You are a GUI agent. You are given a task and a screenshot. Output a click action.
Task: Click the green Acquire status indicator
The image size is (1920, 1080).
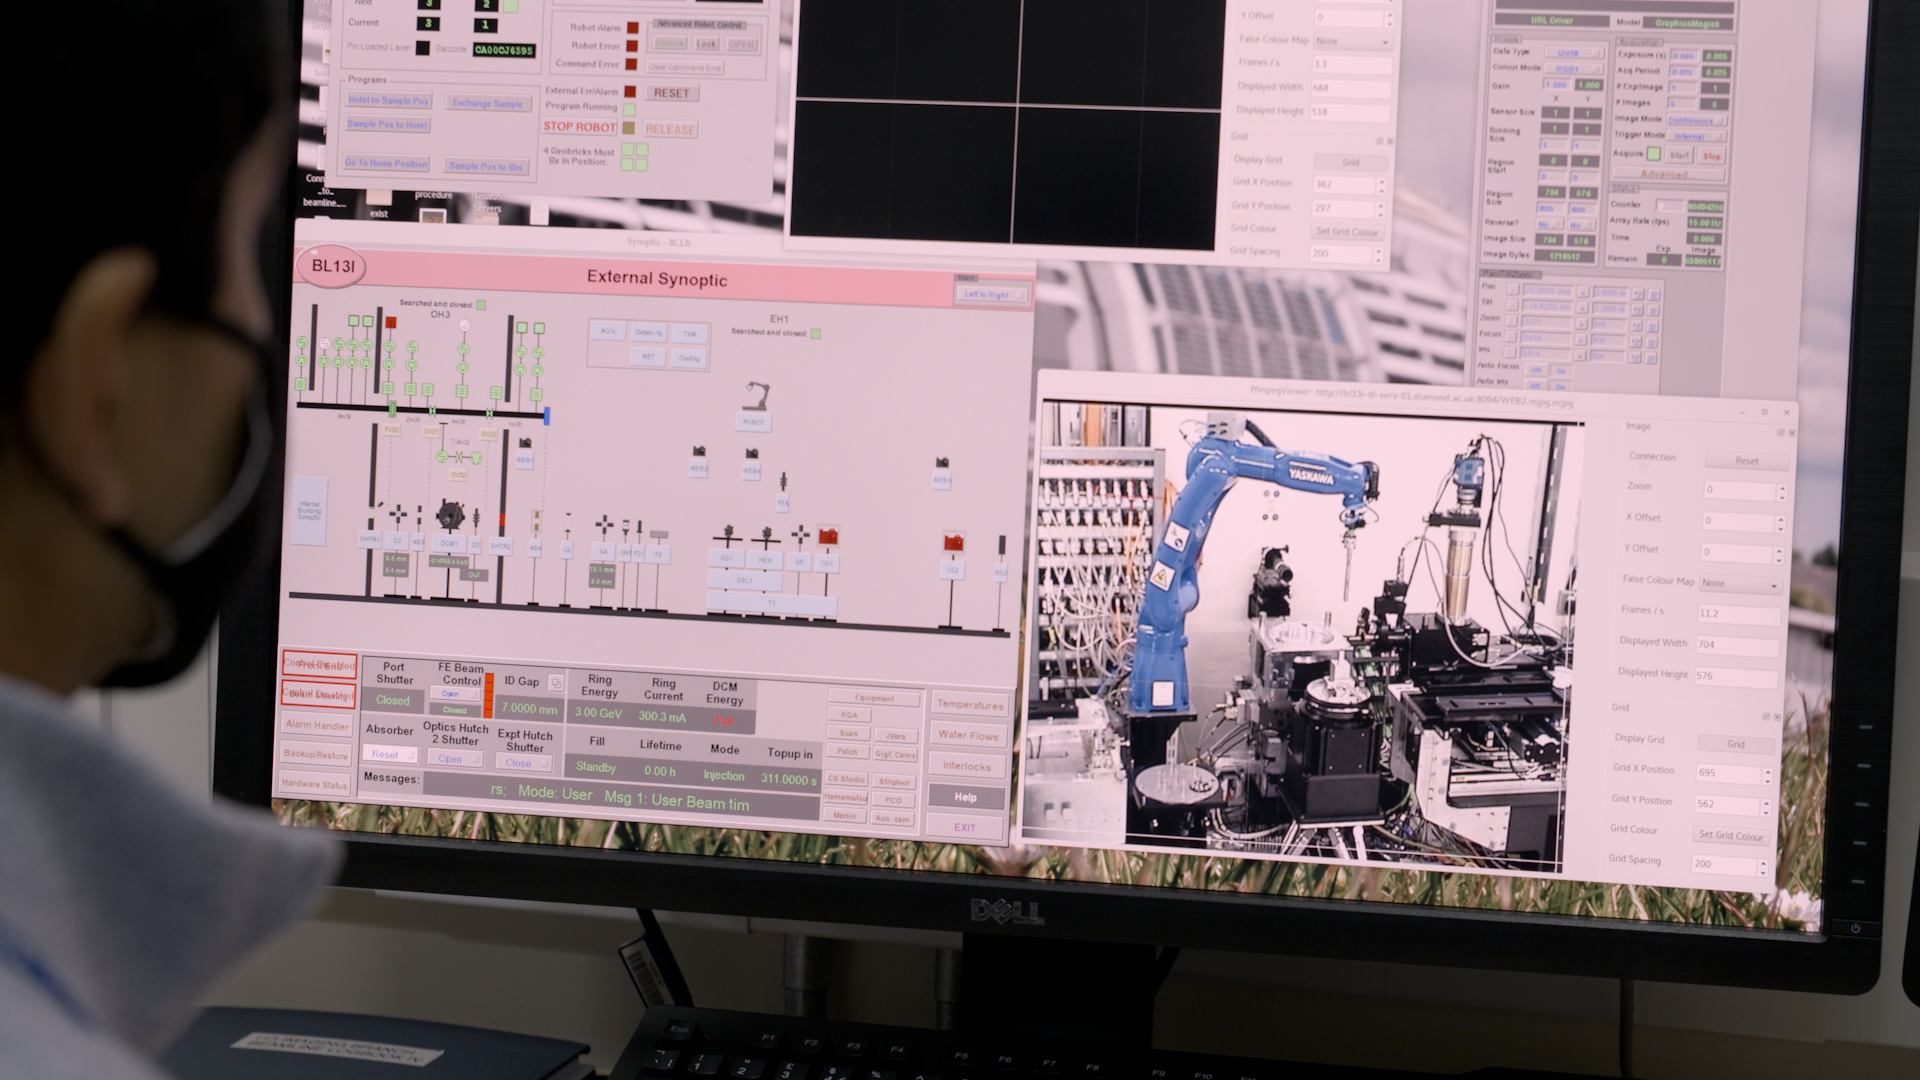tap(1654, 154)
